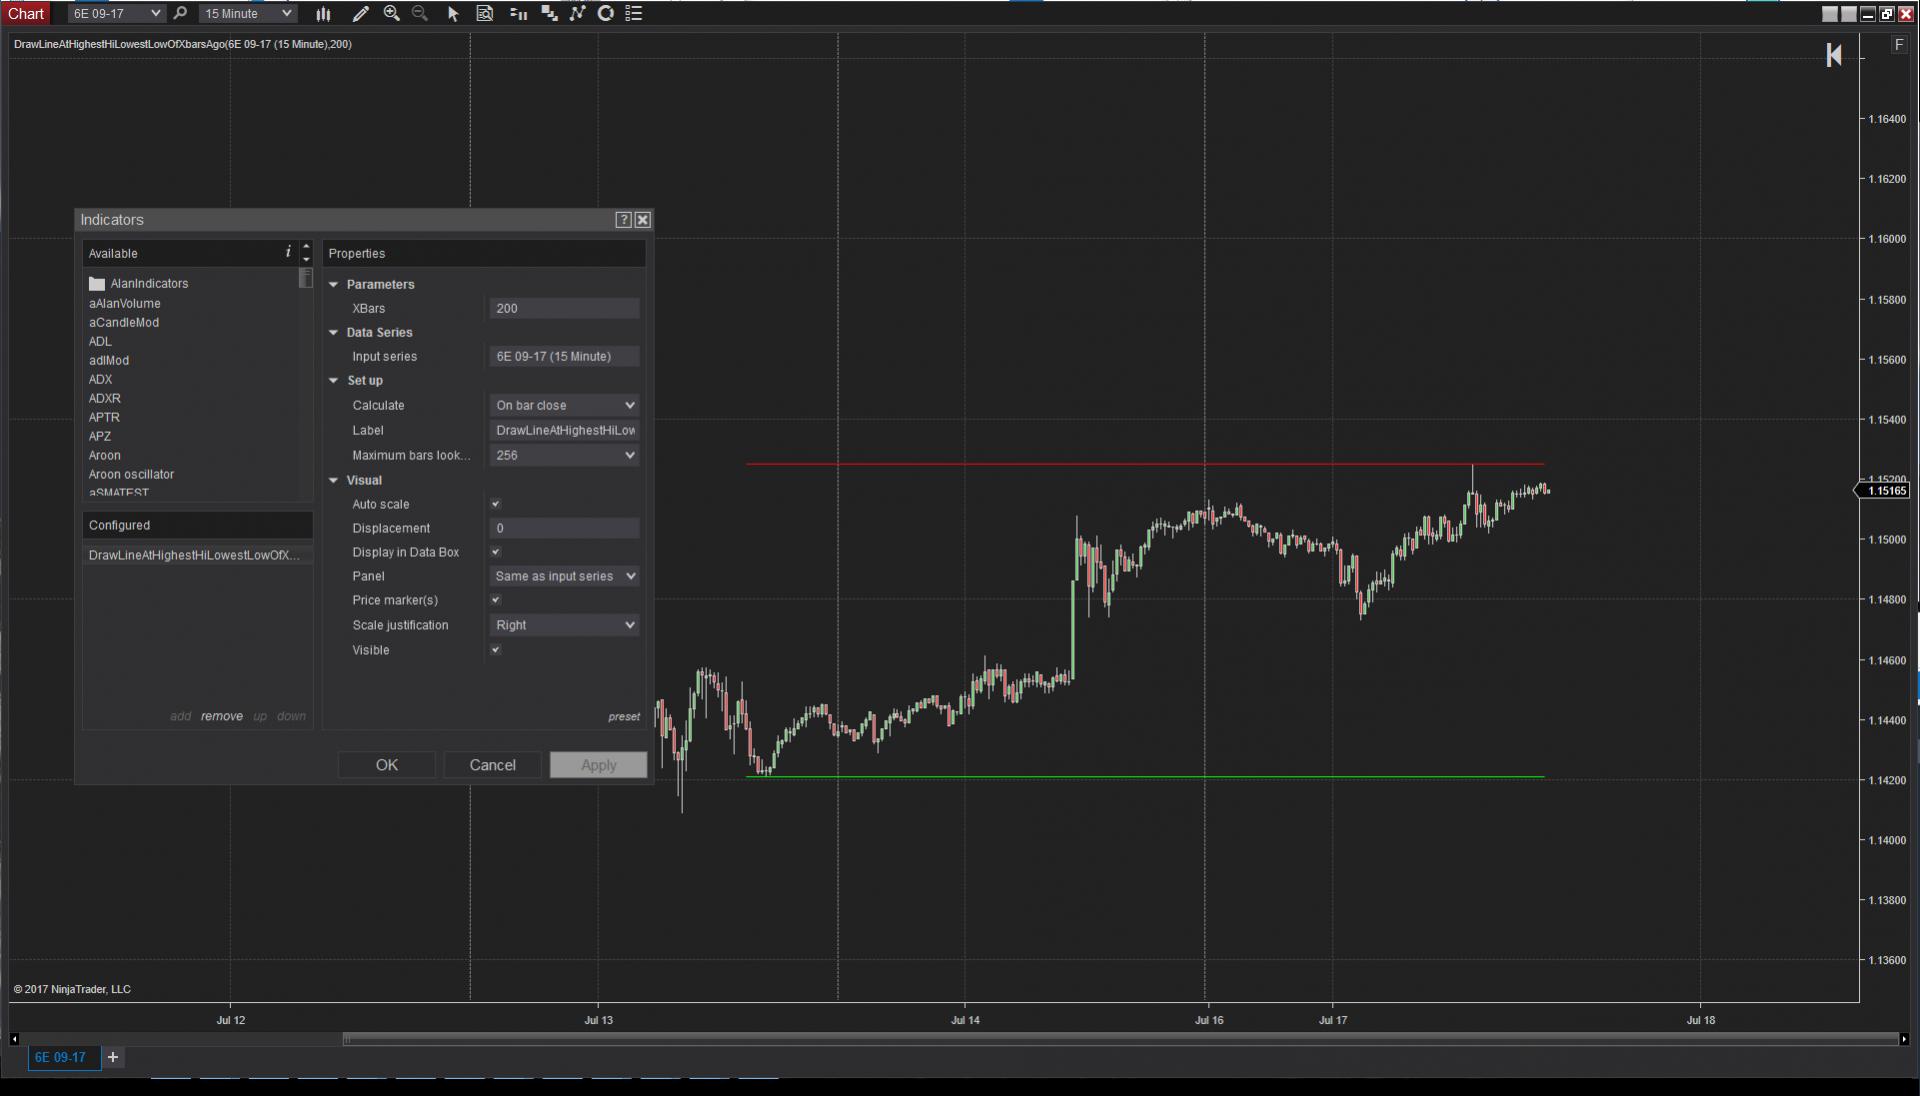Collapse the Parameters section
The image size is (1920, 1096).
click(x=334, y=285)
